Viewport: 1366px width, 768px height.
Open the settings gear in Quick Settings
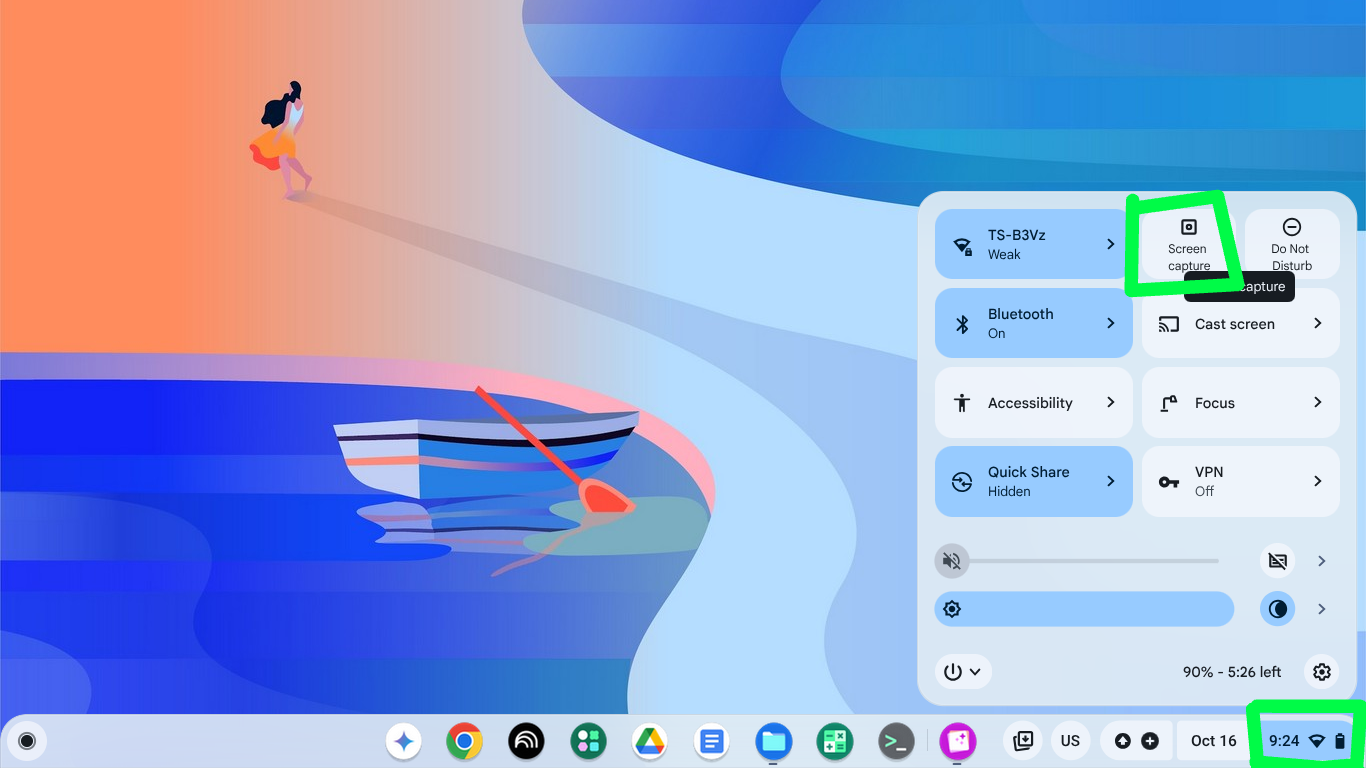pyautogui.click(x=1322, y=672)
